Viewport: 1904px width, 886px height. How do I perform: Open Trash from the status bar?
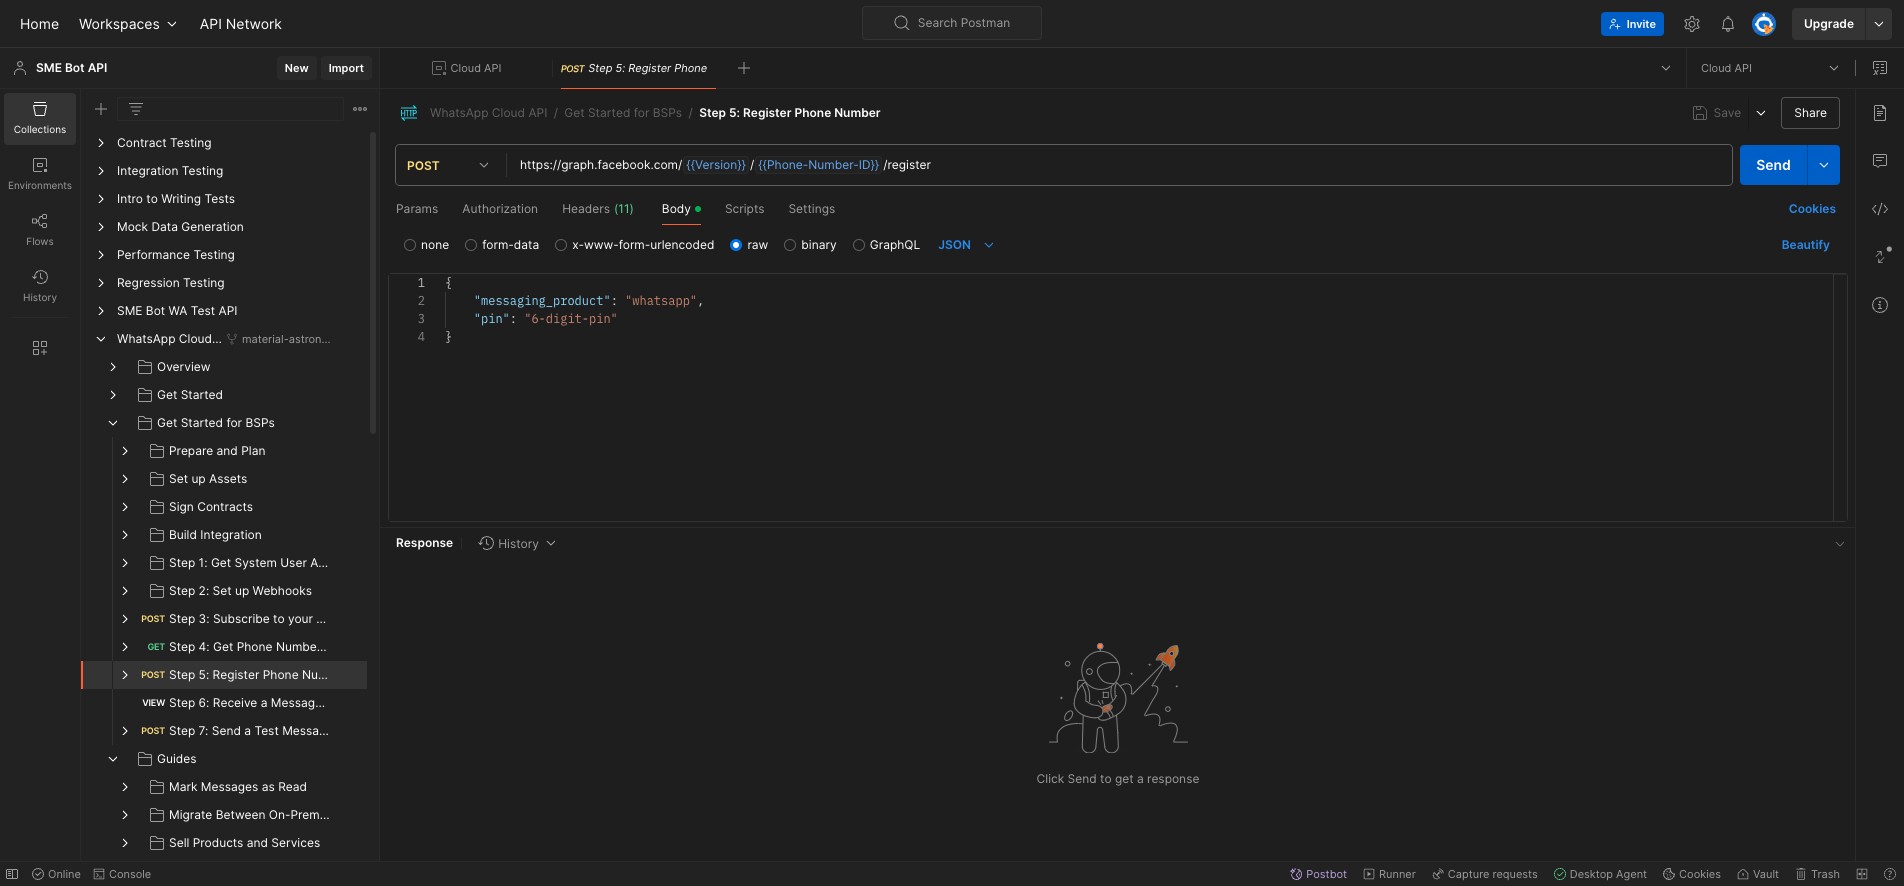pyautogui.click(x=1817, y=874)
